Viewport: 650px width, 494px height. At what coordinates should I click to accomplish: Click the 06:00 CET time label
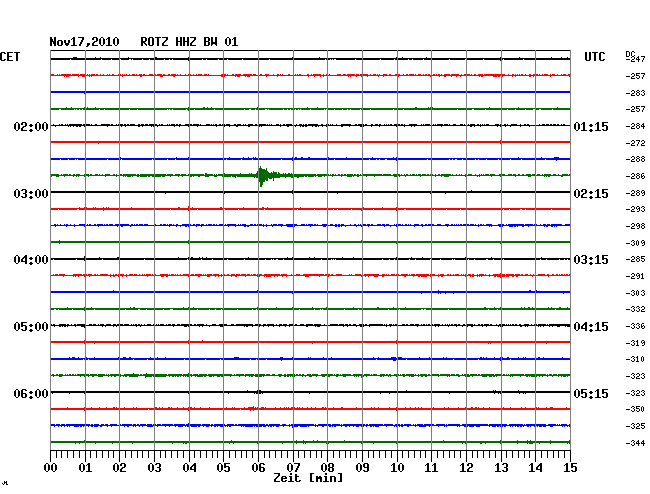click(31, 393)
